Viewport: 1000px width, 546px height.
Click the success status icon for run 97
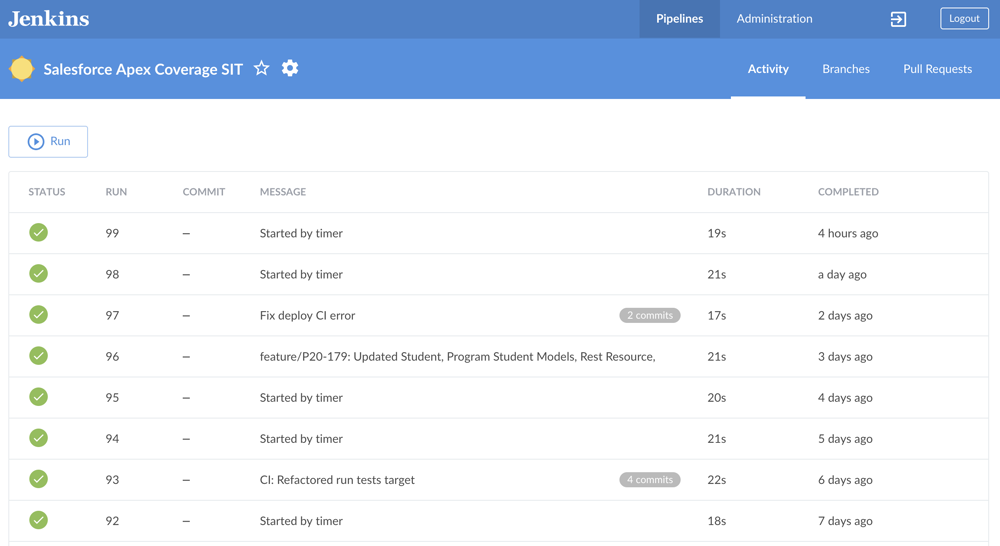point(38,314)
